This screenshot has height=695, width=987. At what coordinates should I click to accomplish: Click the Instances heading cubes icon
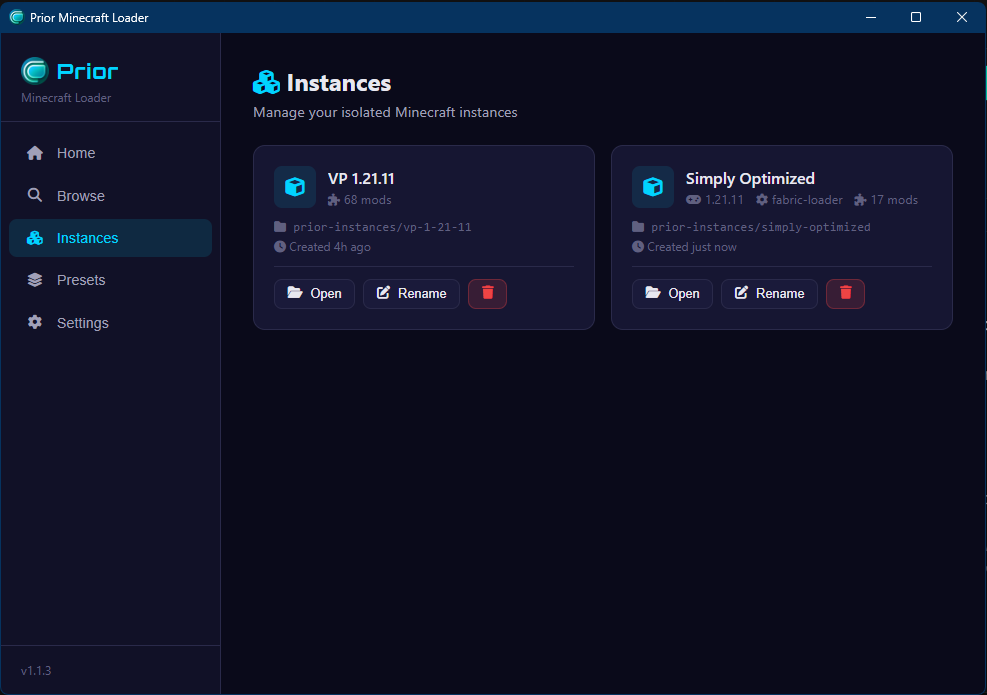(266, 83)
